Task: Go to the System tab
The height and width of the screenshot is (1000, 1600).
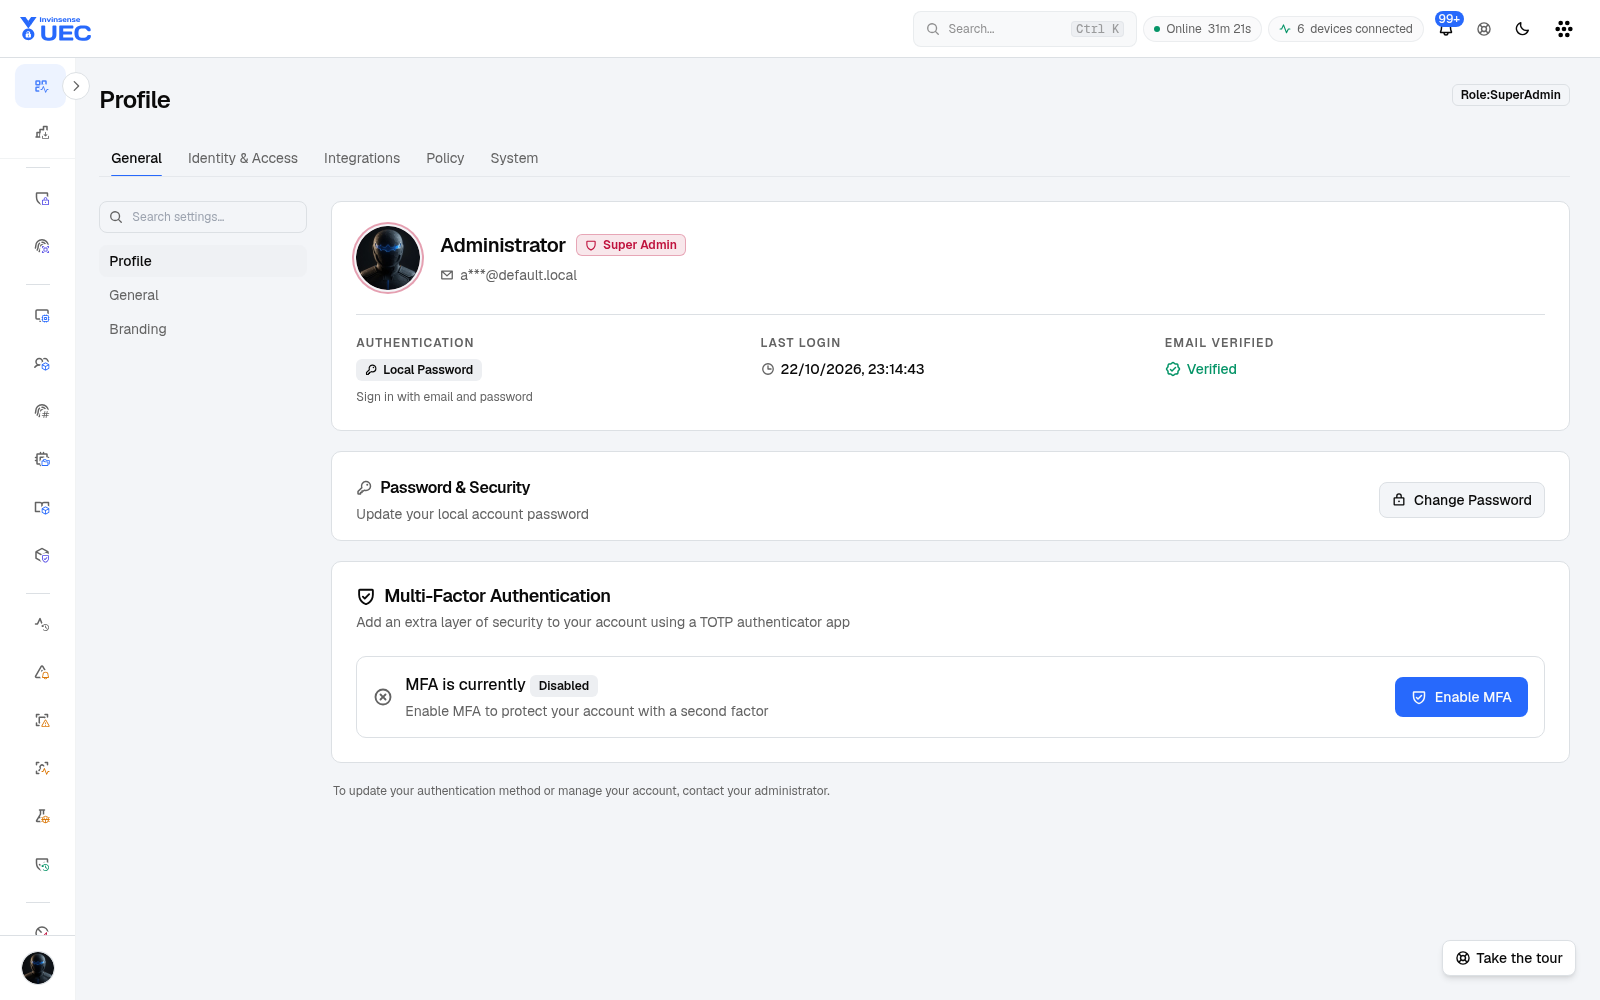Action: [x=514, y=158]
